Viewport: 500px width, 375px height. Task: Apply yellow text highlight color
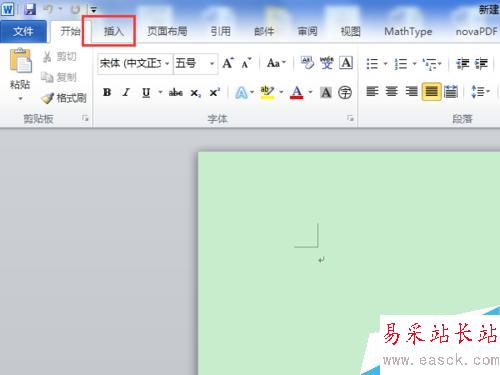[267, 92]
